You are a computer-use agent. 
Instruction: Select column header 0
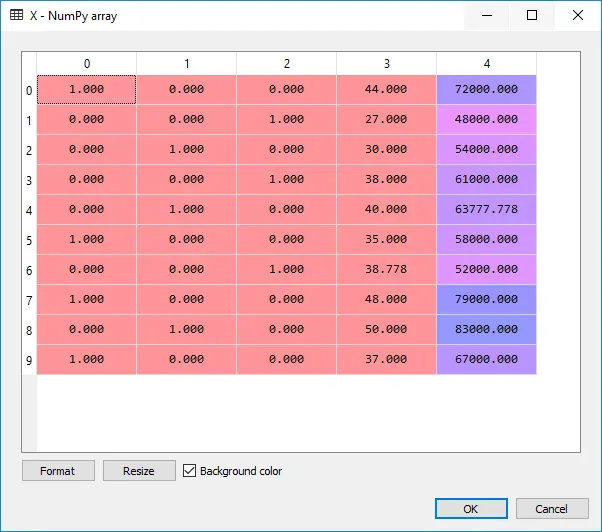pos(87,64)
